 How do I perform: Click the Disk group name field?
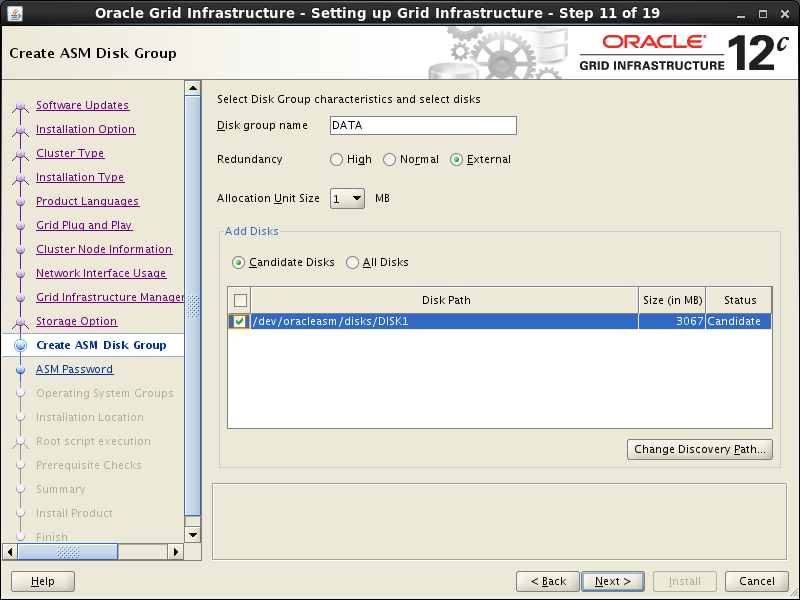pyautogui.click(x=423, y=125)
